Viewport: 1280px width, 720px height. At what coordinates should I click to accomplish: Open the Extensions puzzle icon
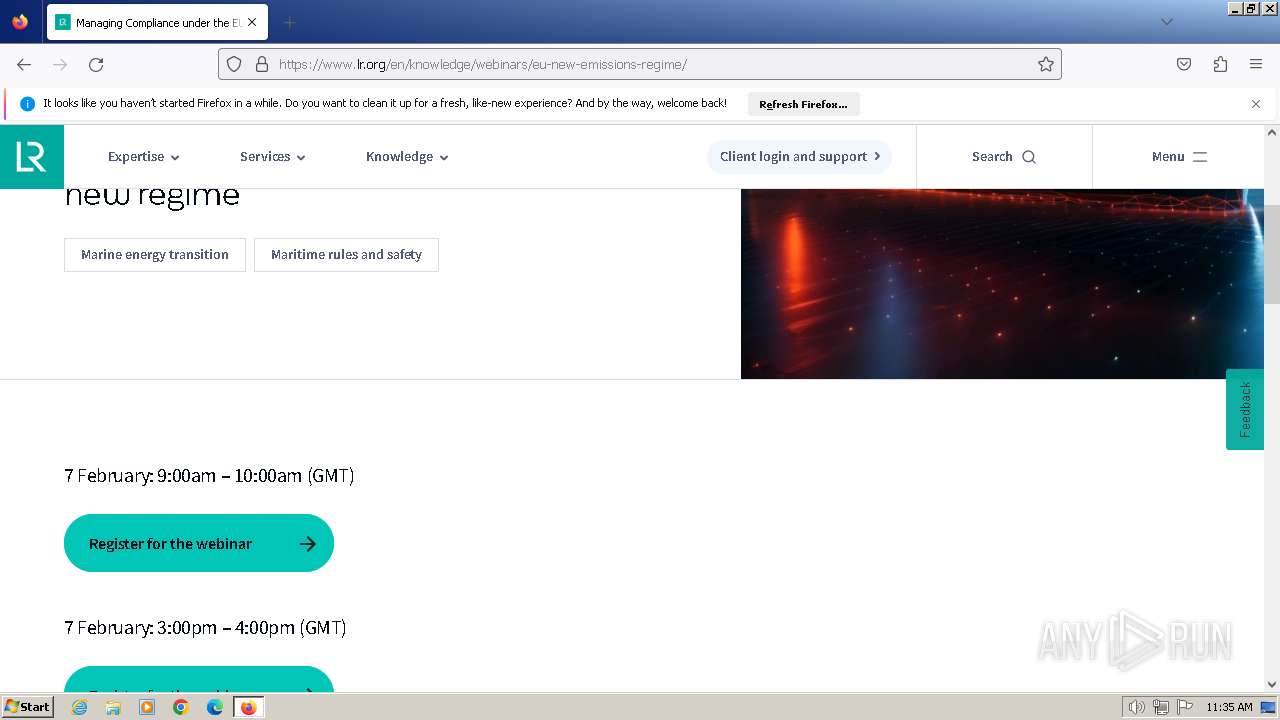[x=1220, y=64]
